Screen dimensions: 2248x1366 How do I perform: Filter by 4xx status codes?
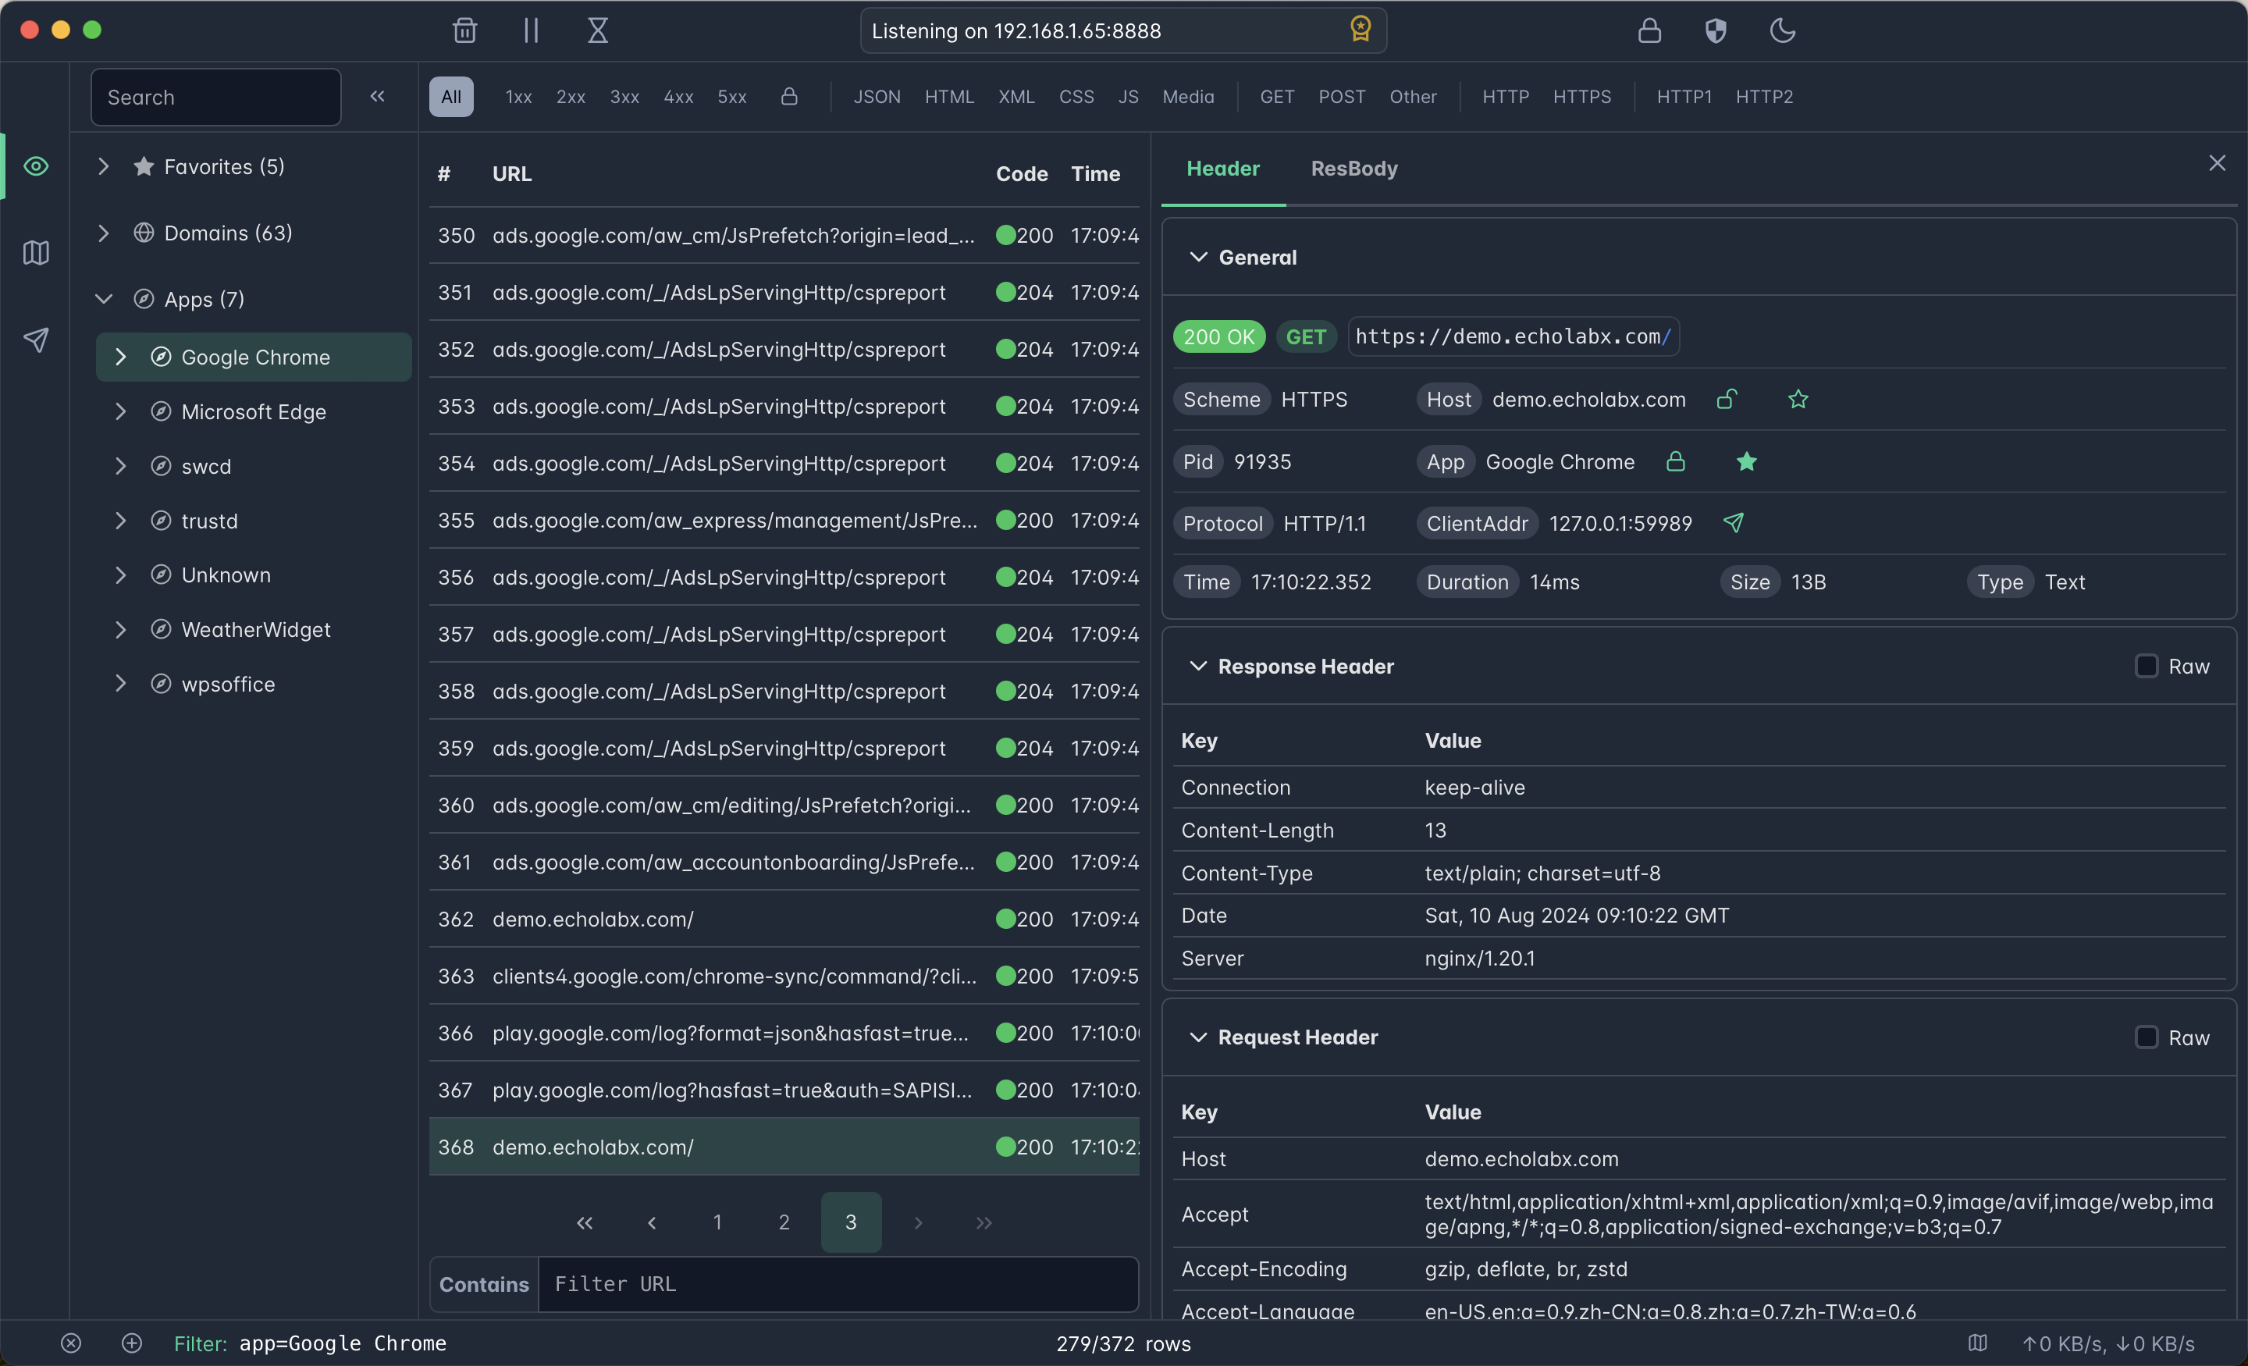pyautogui.click(x=678, y=96)
